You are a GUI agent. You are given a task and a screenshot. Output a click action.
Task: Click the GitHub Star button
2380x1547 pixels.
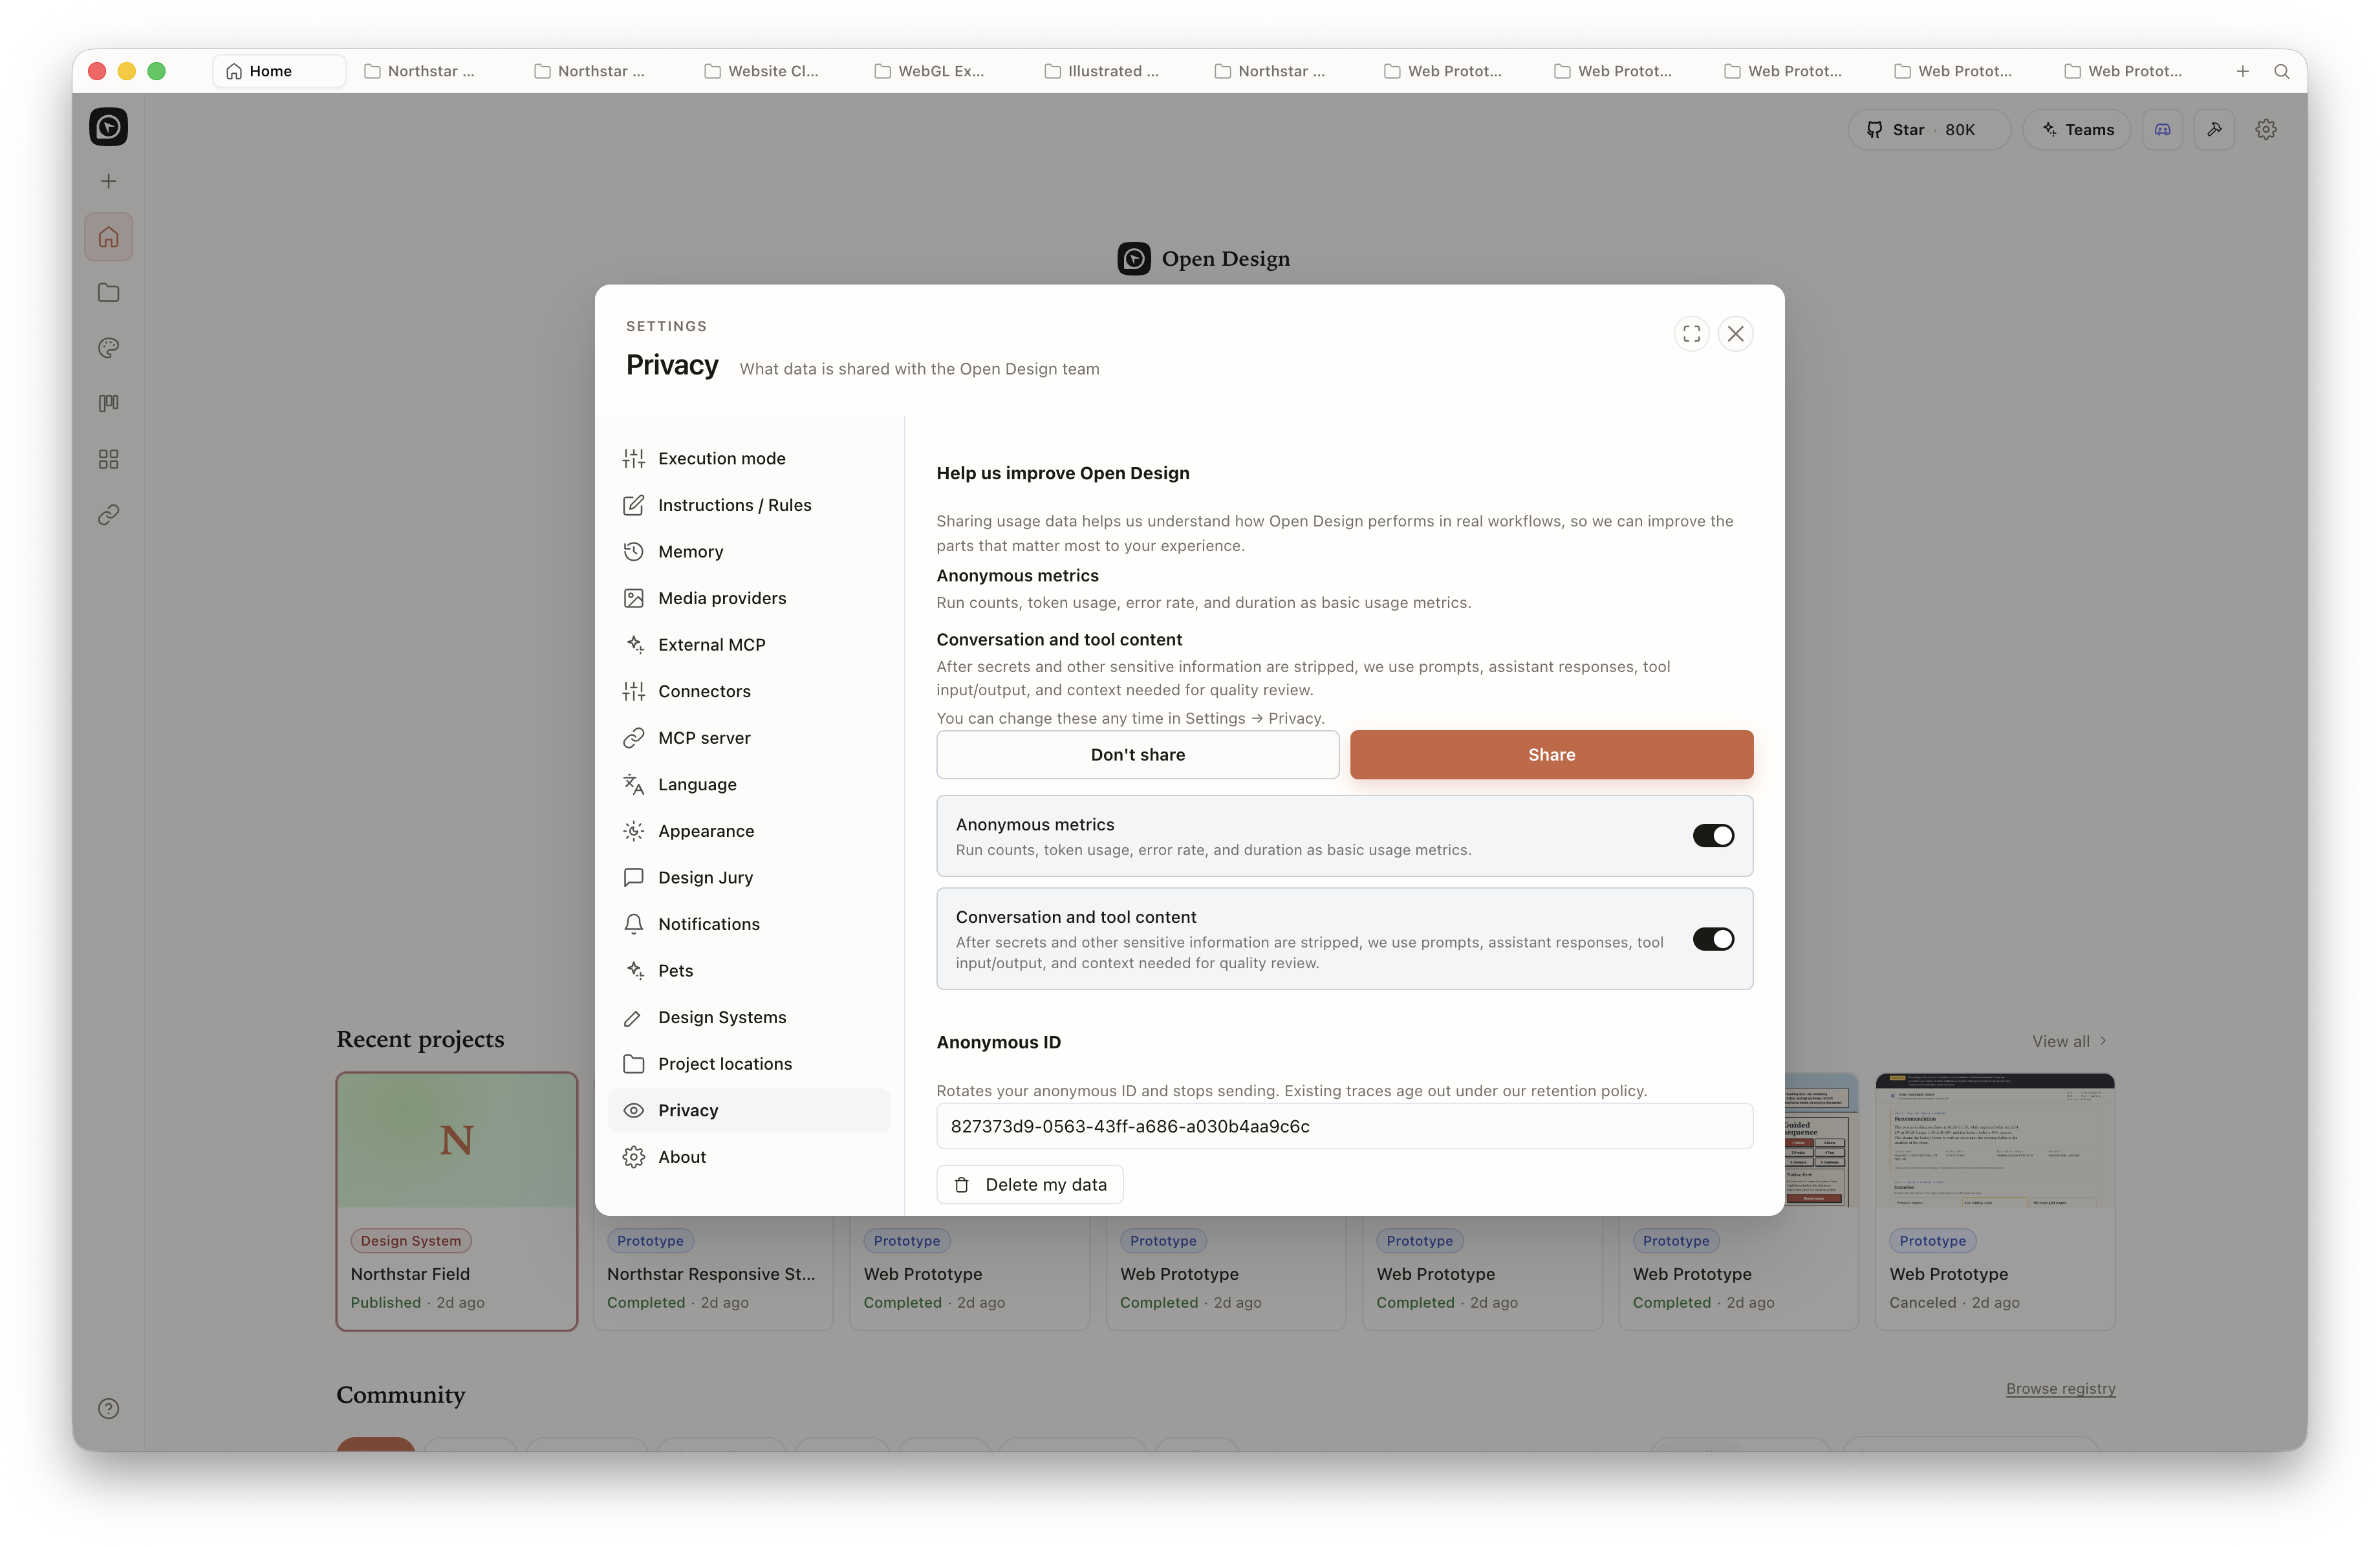tap(1929, 129)
